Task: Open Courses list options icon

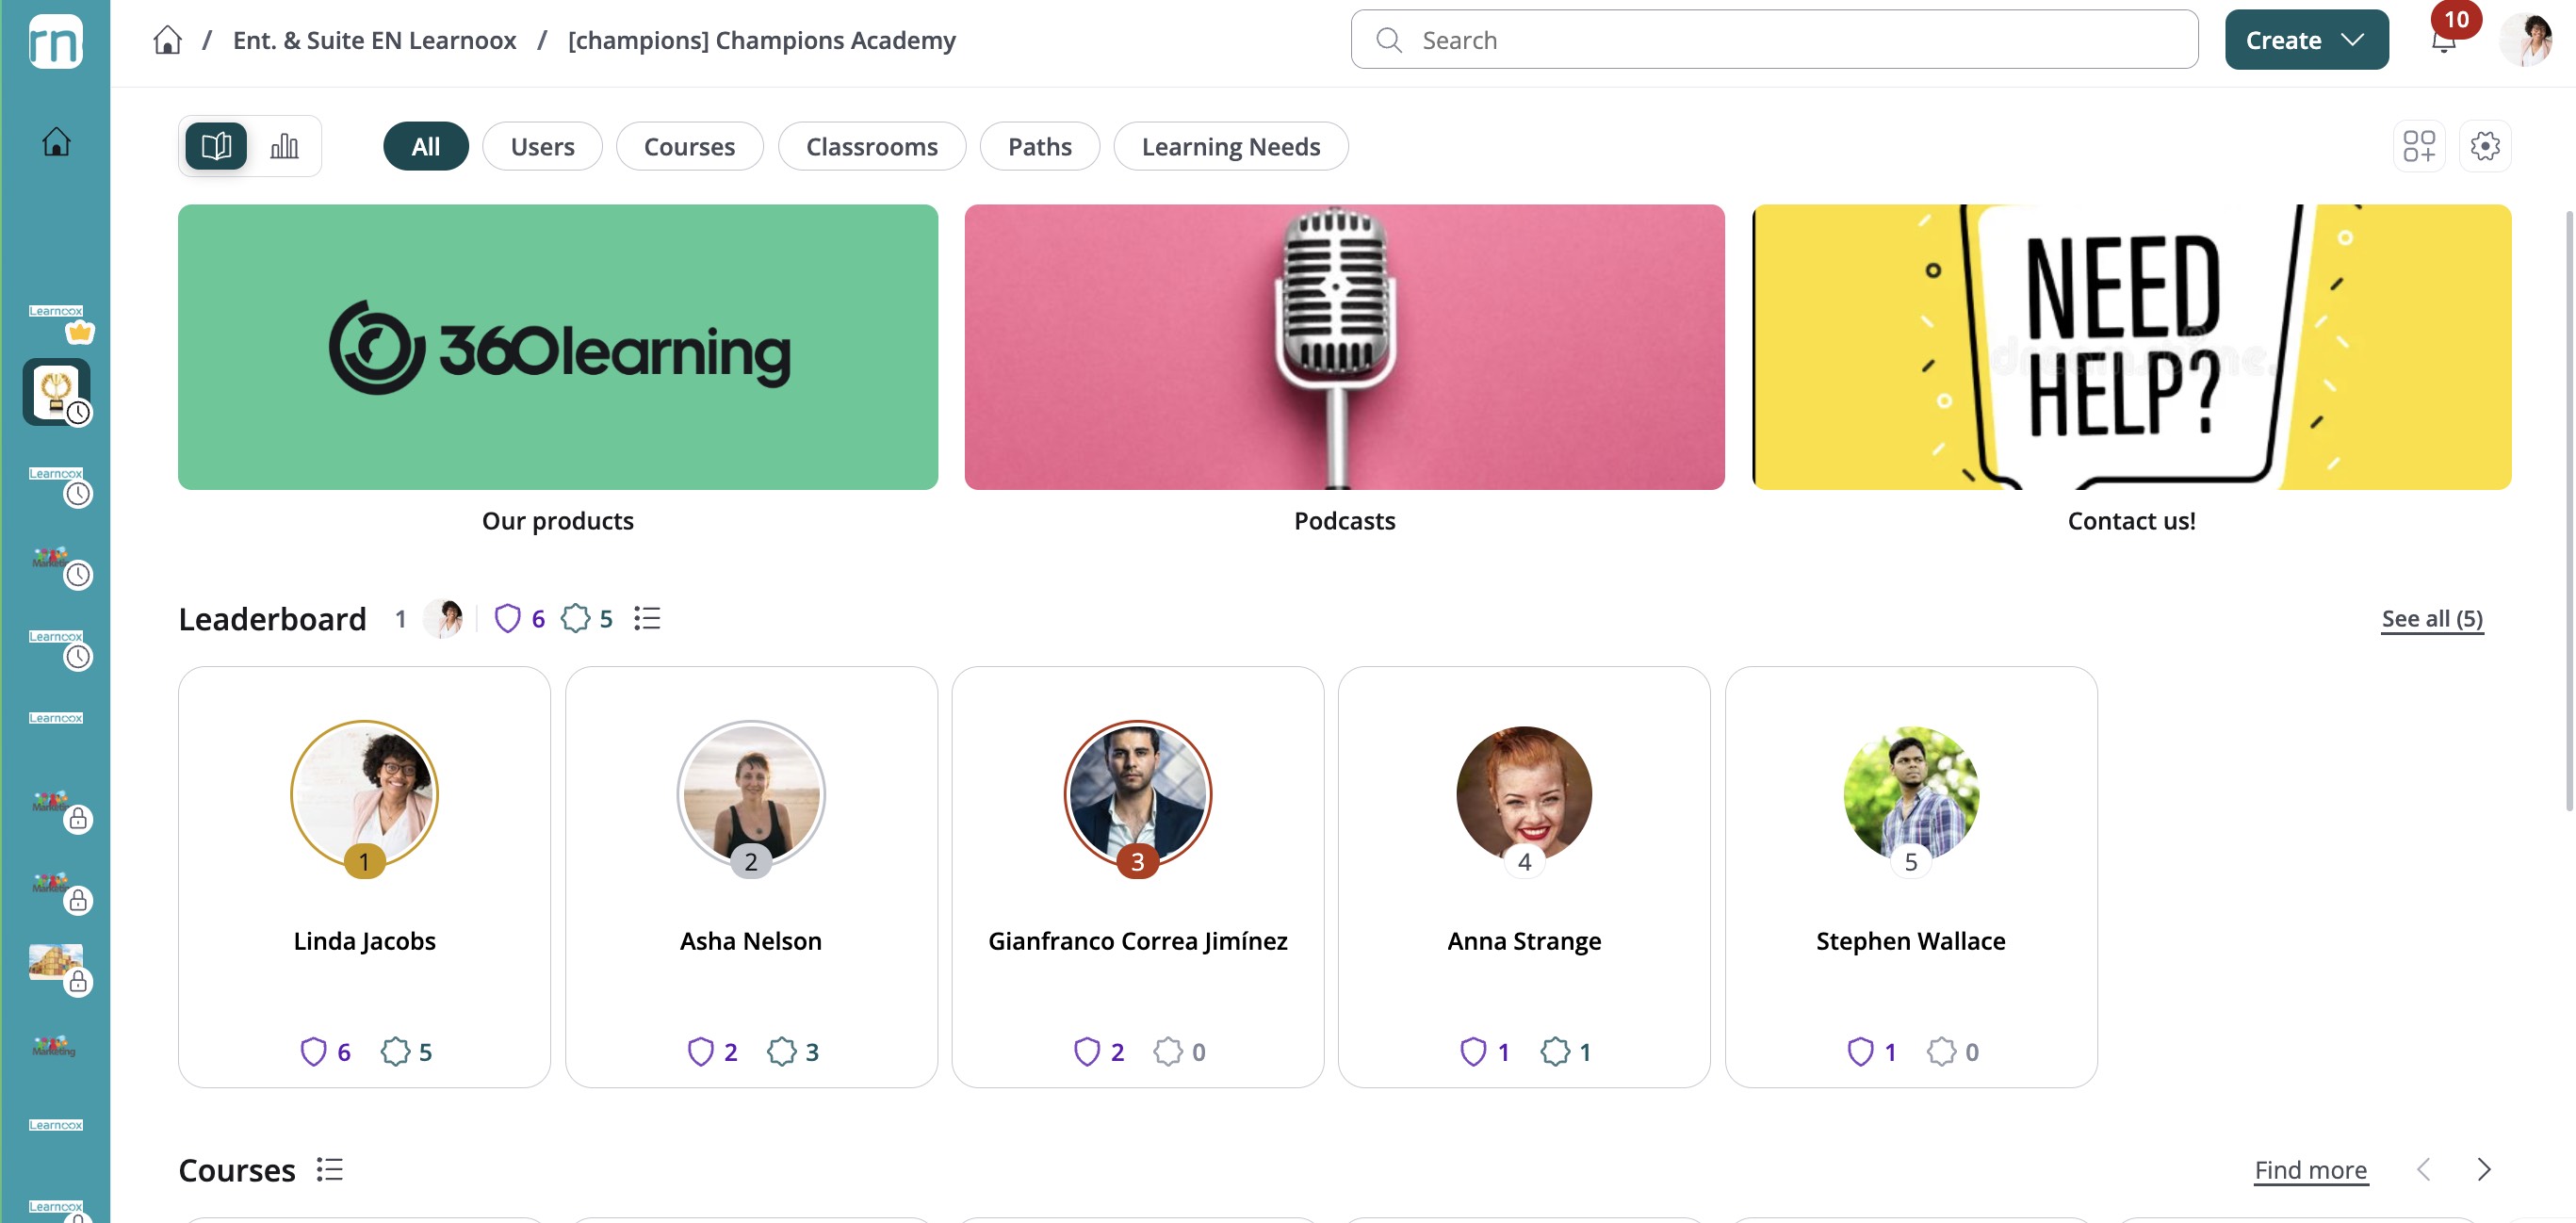Action: [x=330, y=1169]
